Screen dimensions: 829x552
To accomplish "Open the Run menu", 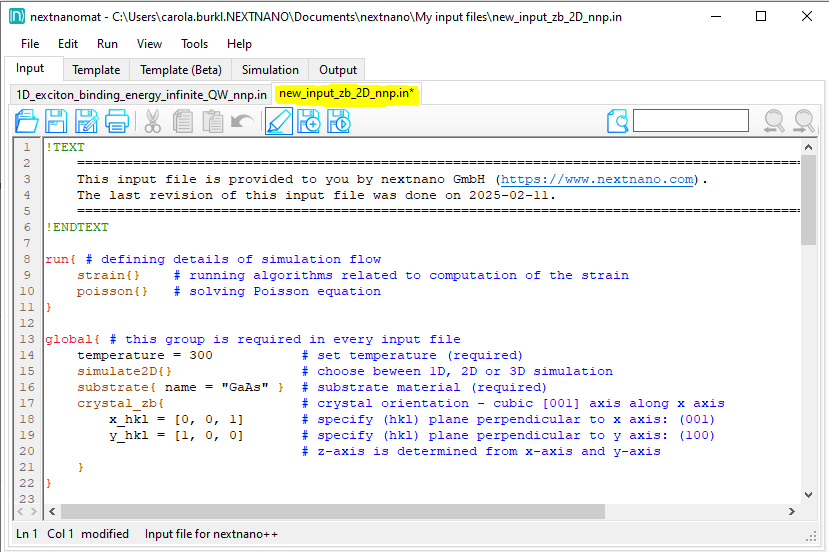I will click(x=107, y=44).
